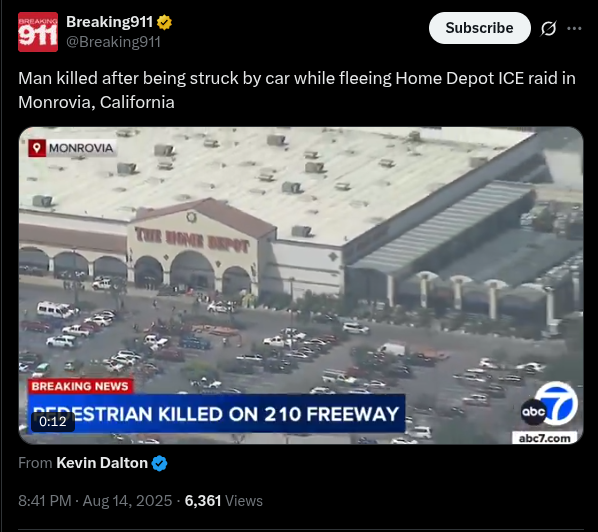Click the 6,361 Views count

point(223,501)
